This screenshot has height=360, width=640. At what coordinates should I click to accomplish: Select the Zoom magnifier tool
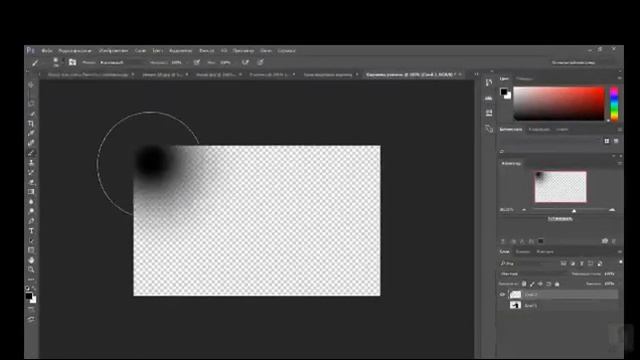[31, 270]
